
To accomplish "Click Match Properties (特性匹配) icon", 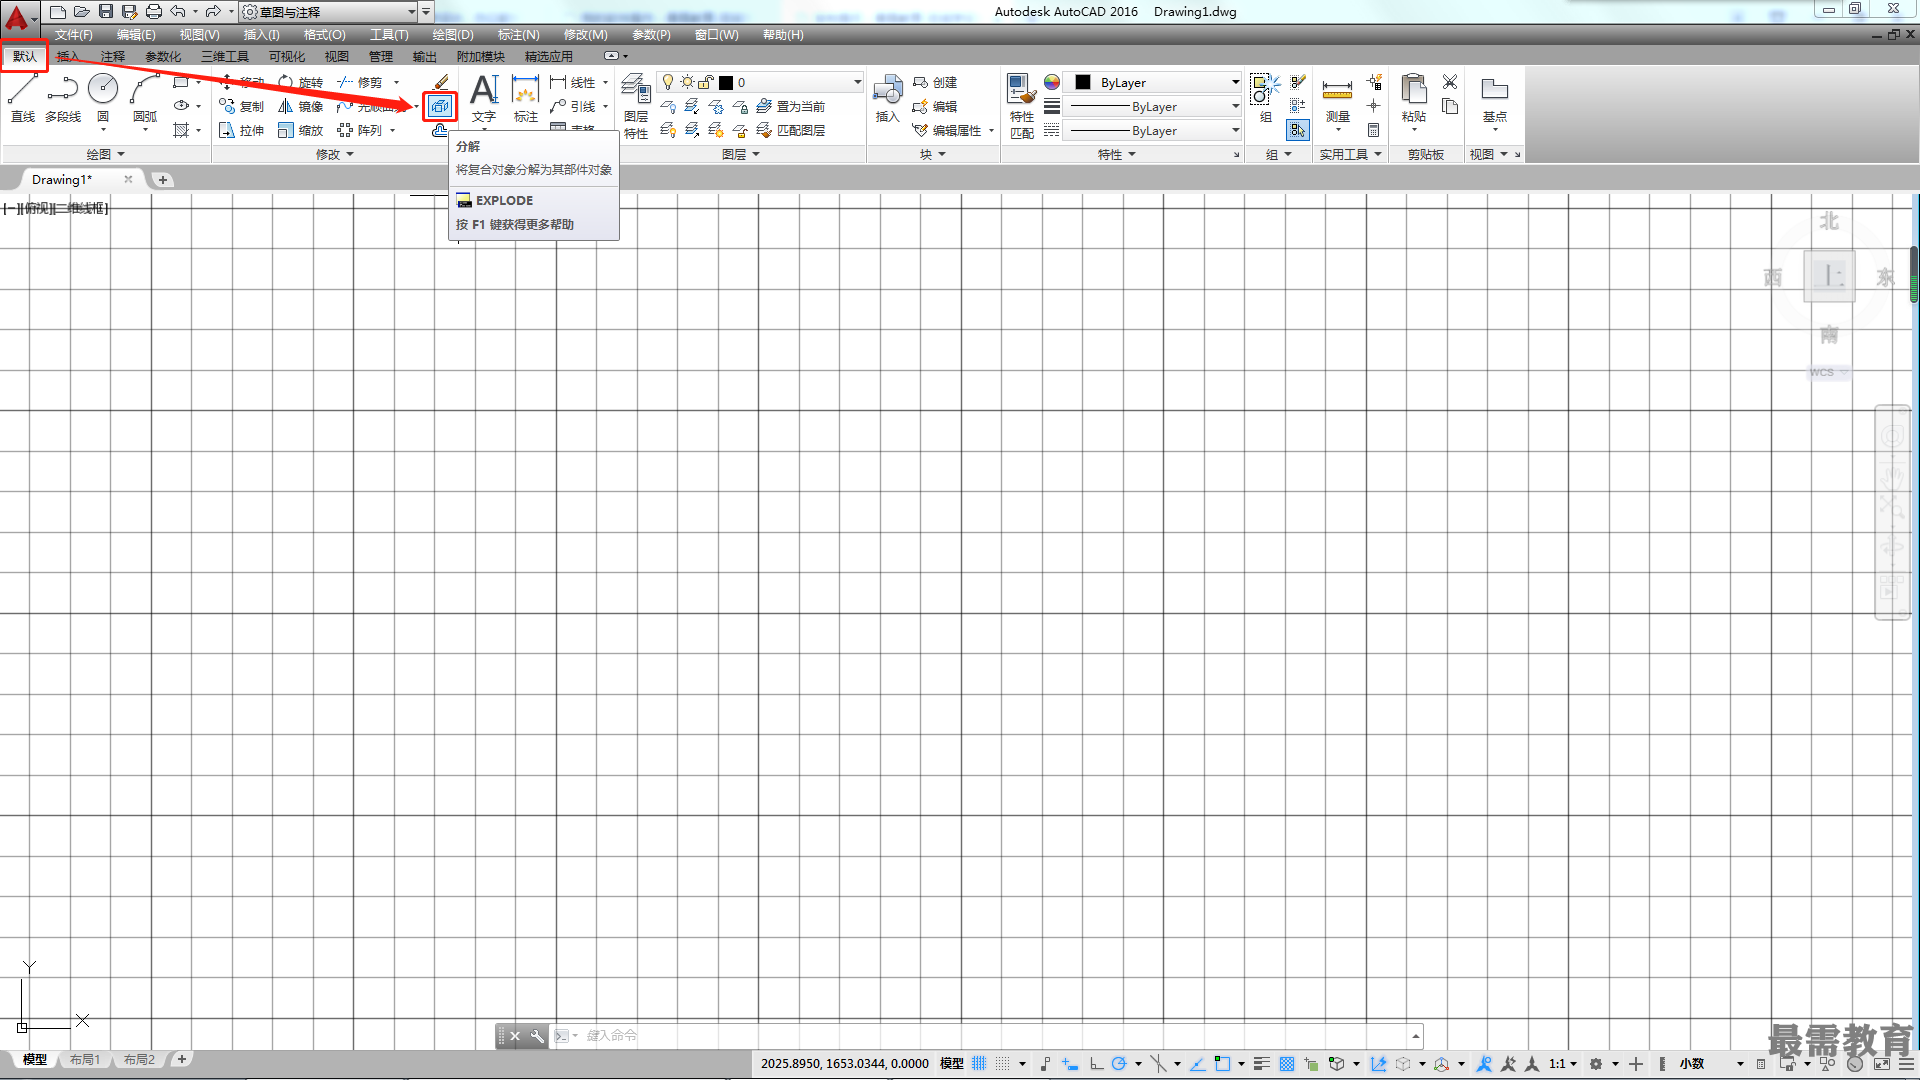I will (1022, 105).
